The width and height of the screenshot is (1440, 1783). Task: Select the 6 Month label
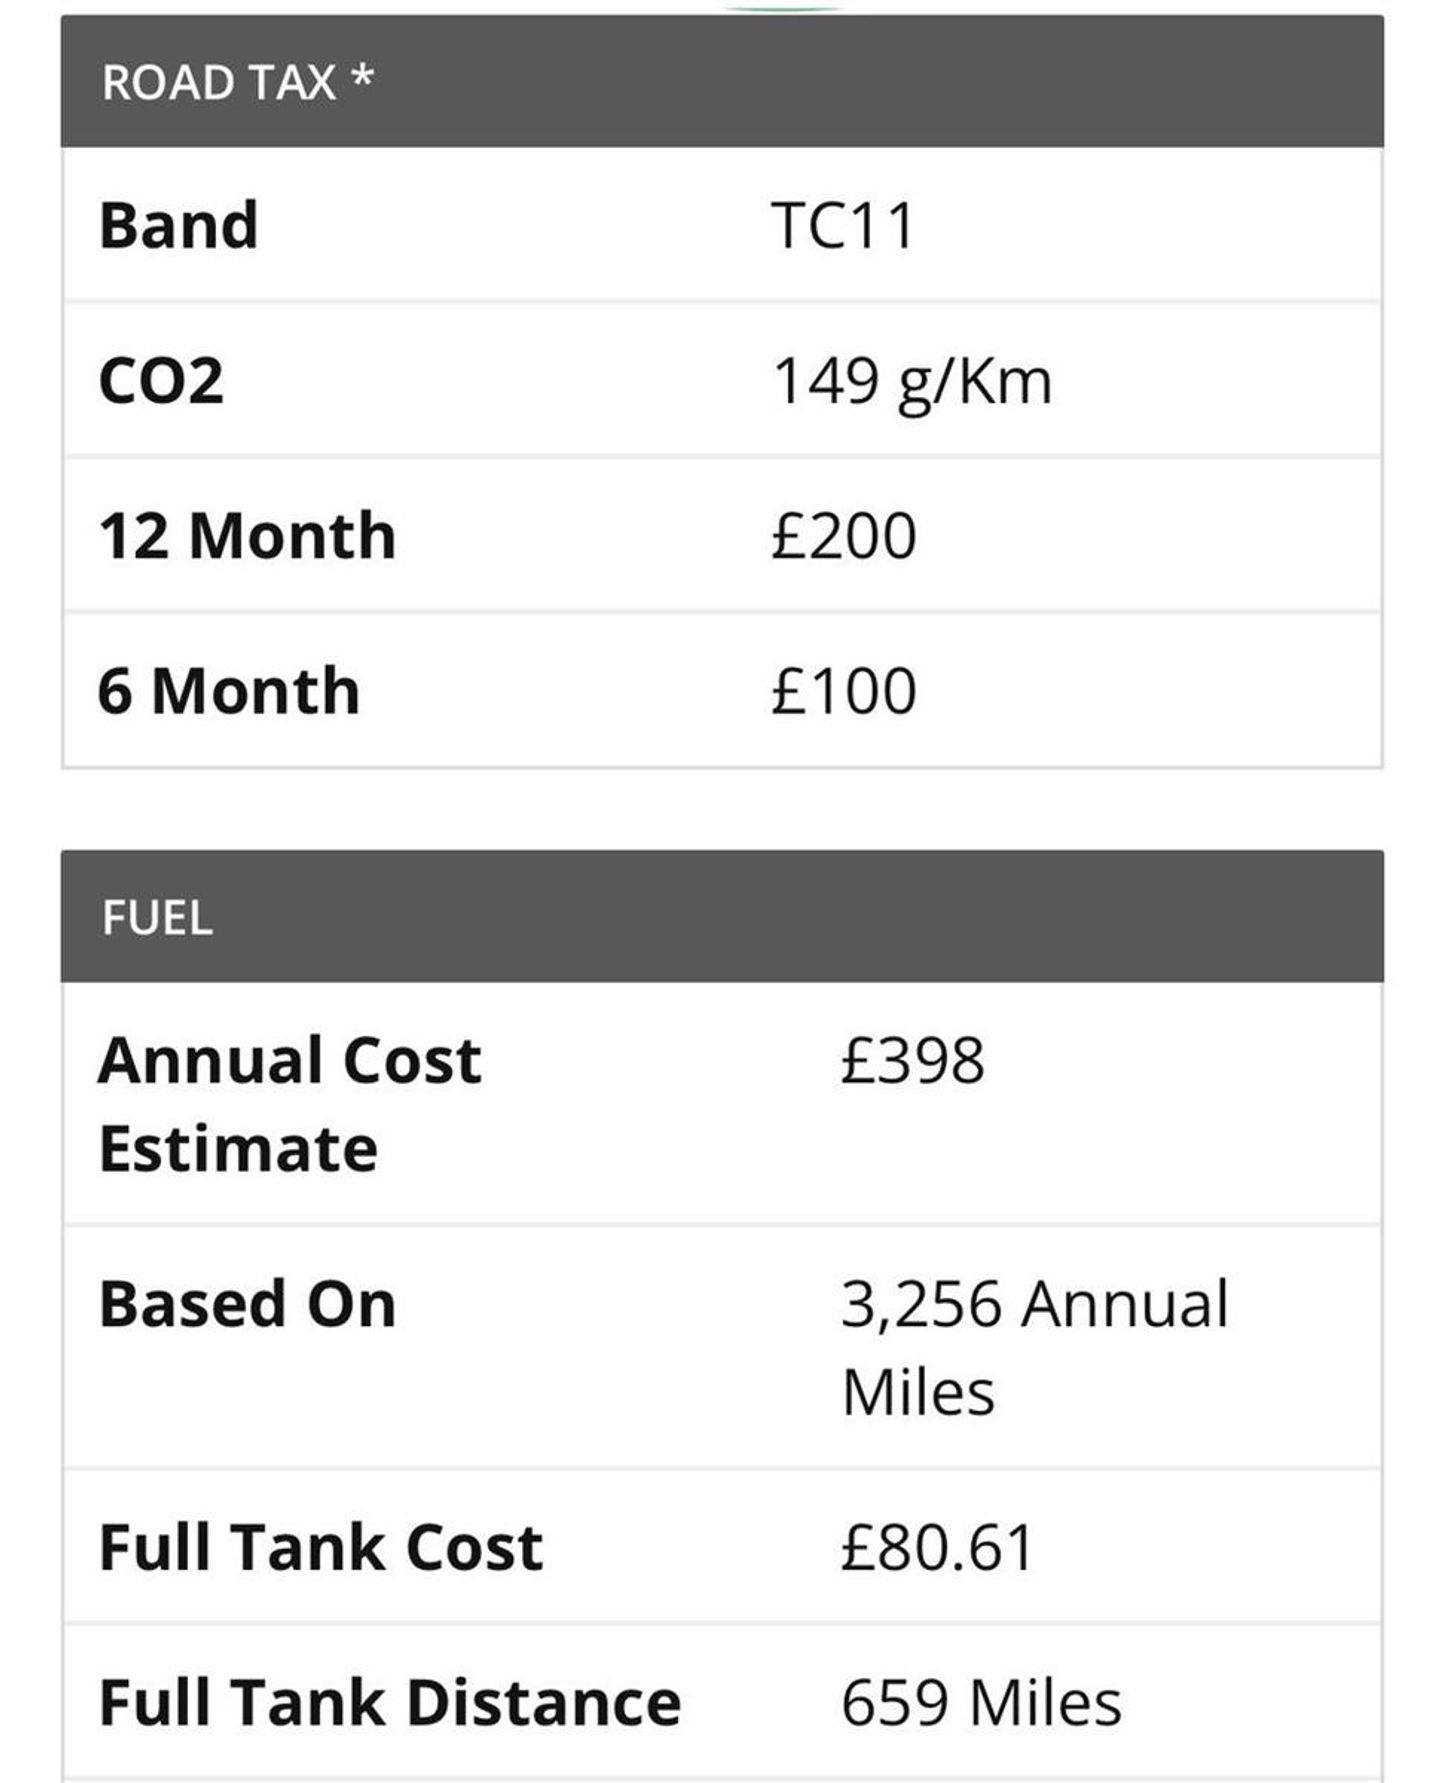(x=229, y=691)
